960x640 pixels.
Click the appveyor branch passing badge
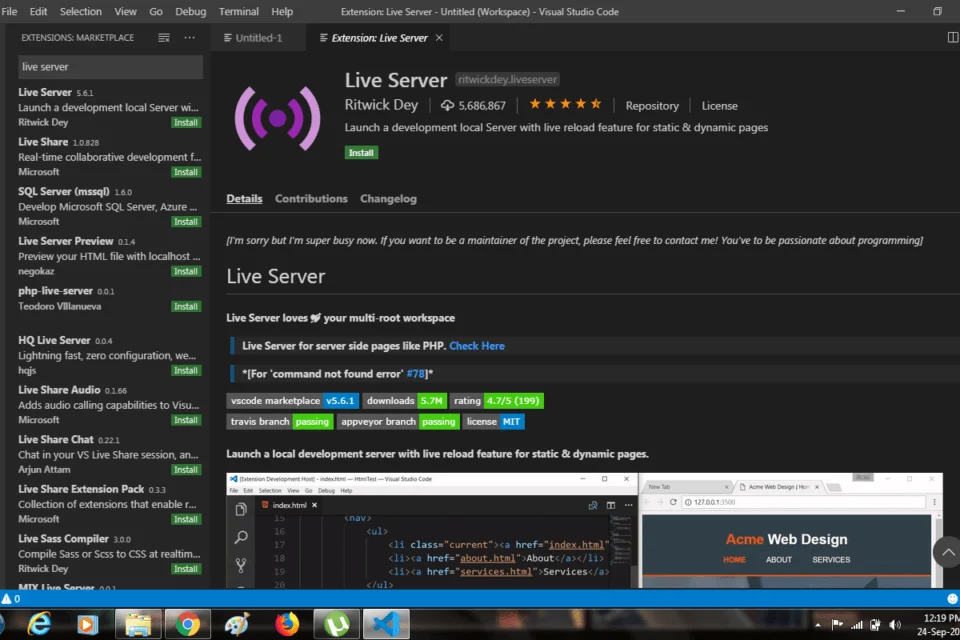398,421
